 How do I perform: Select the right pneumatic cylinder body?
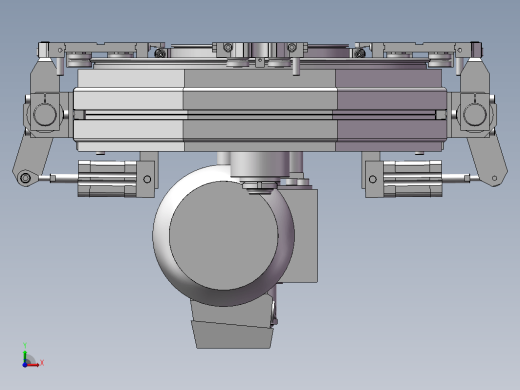click(x=413, y=179)
